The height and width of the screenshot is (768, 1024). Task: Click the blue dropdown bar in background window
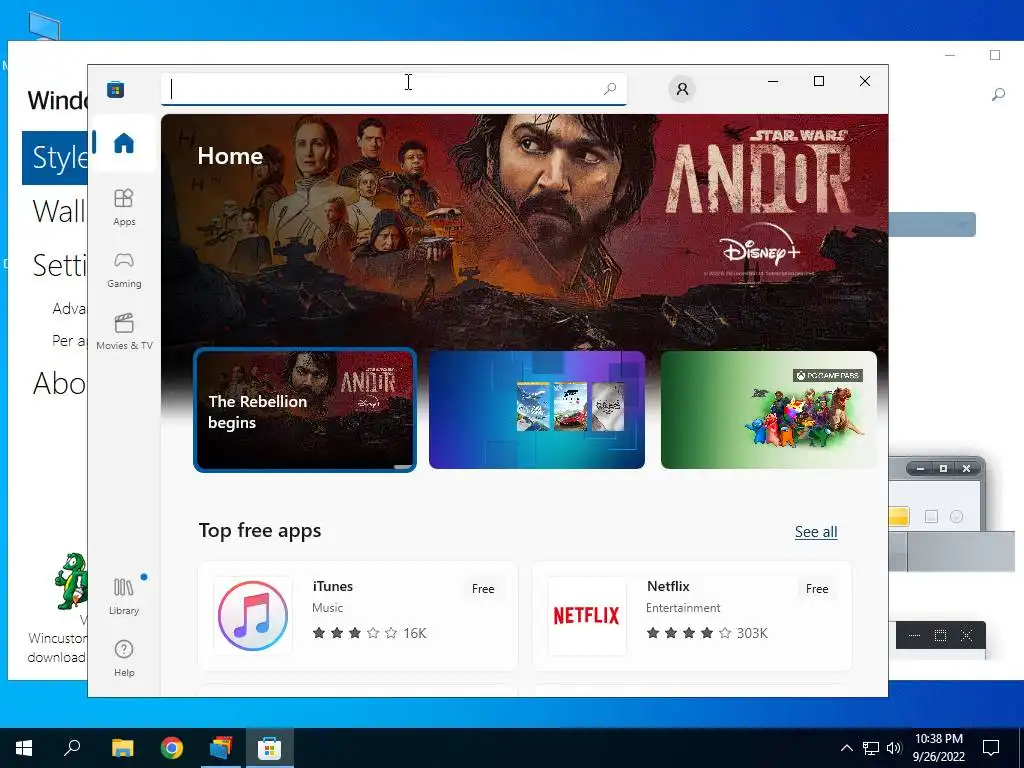point(932,225)
